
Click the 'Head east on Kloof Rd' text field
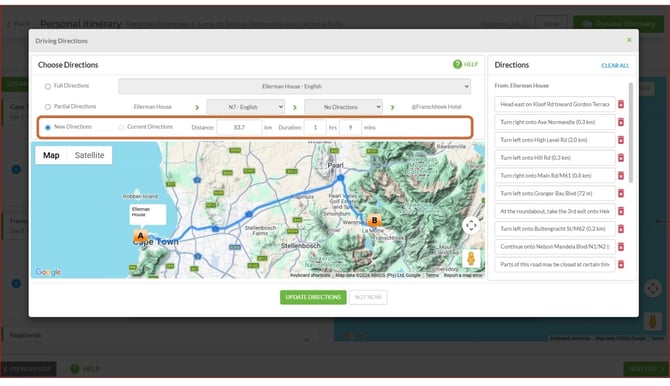[x=555, y=104]
